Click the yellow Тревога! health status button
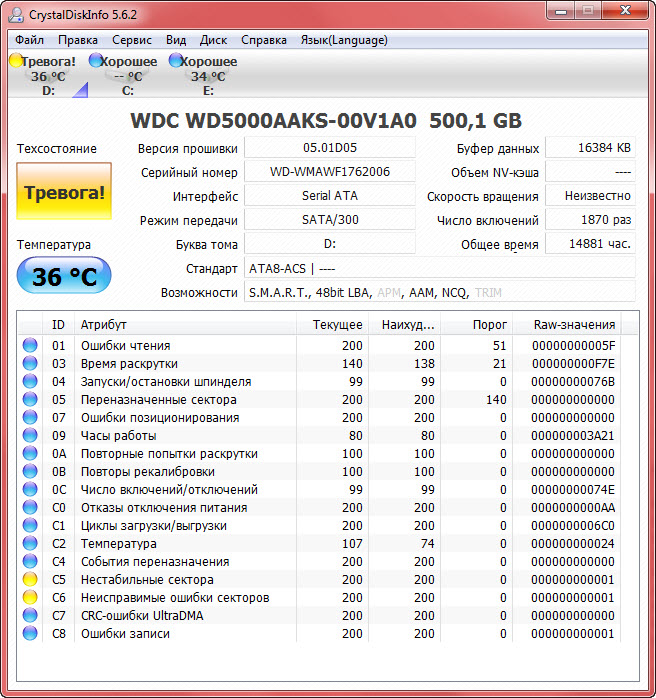656x698 pixels. tap(64, 192)
